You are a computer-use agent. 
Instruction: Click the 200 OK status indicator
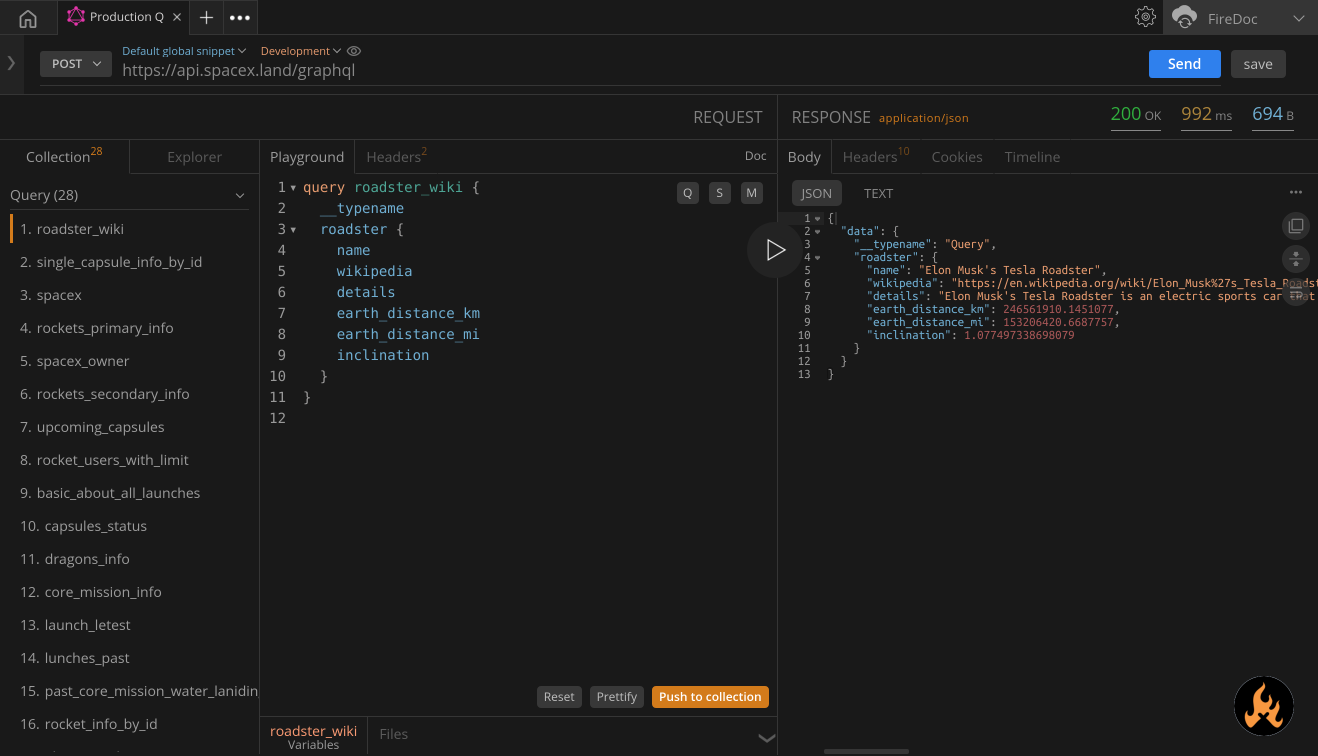pos(1136,115)
